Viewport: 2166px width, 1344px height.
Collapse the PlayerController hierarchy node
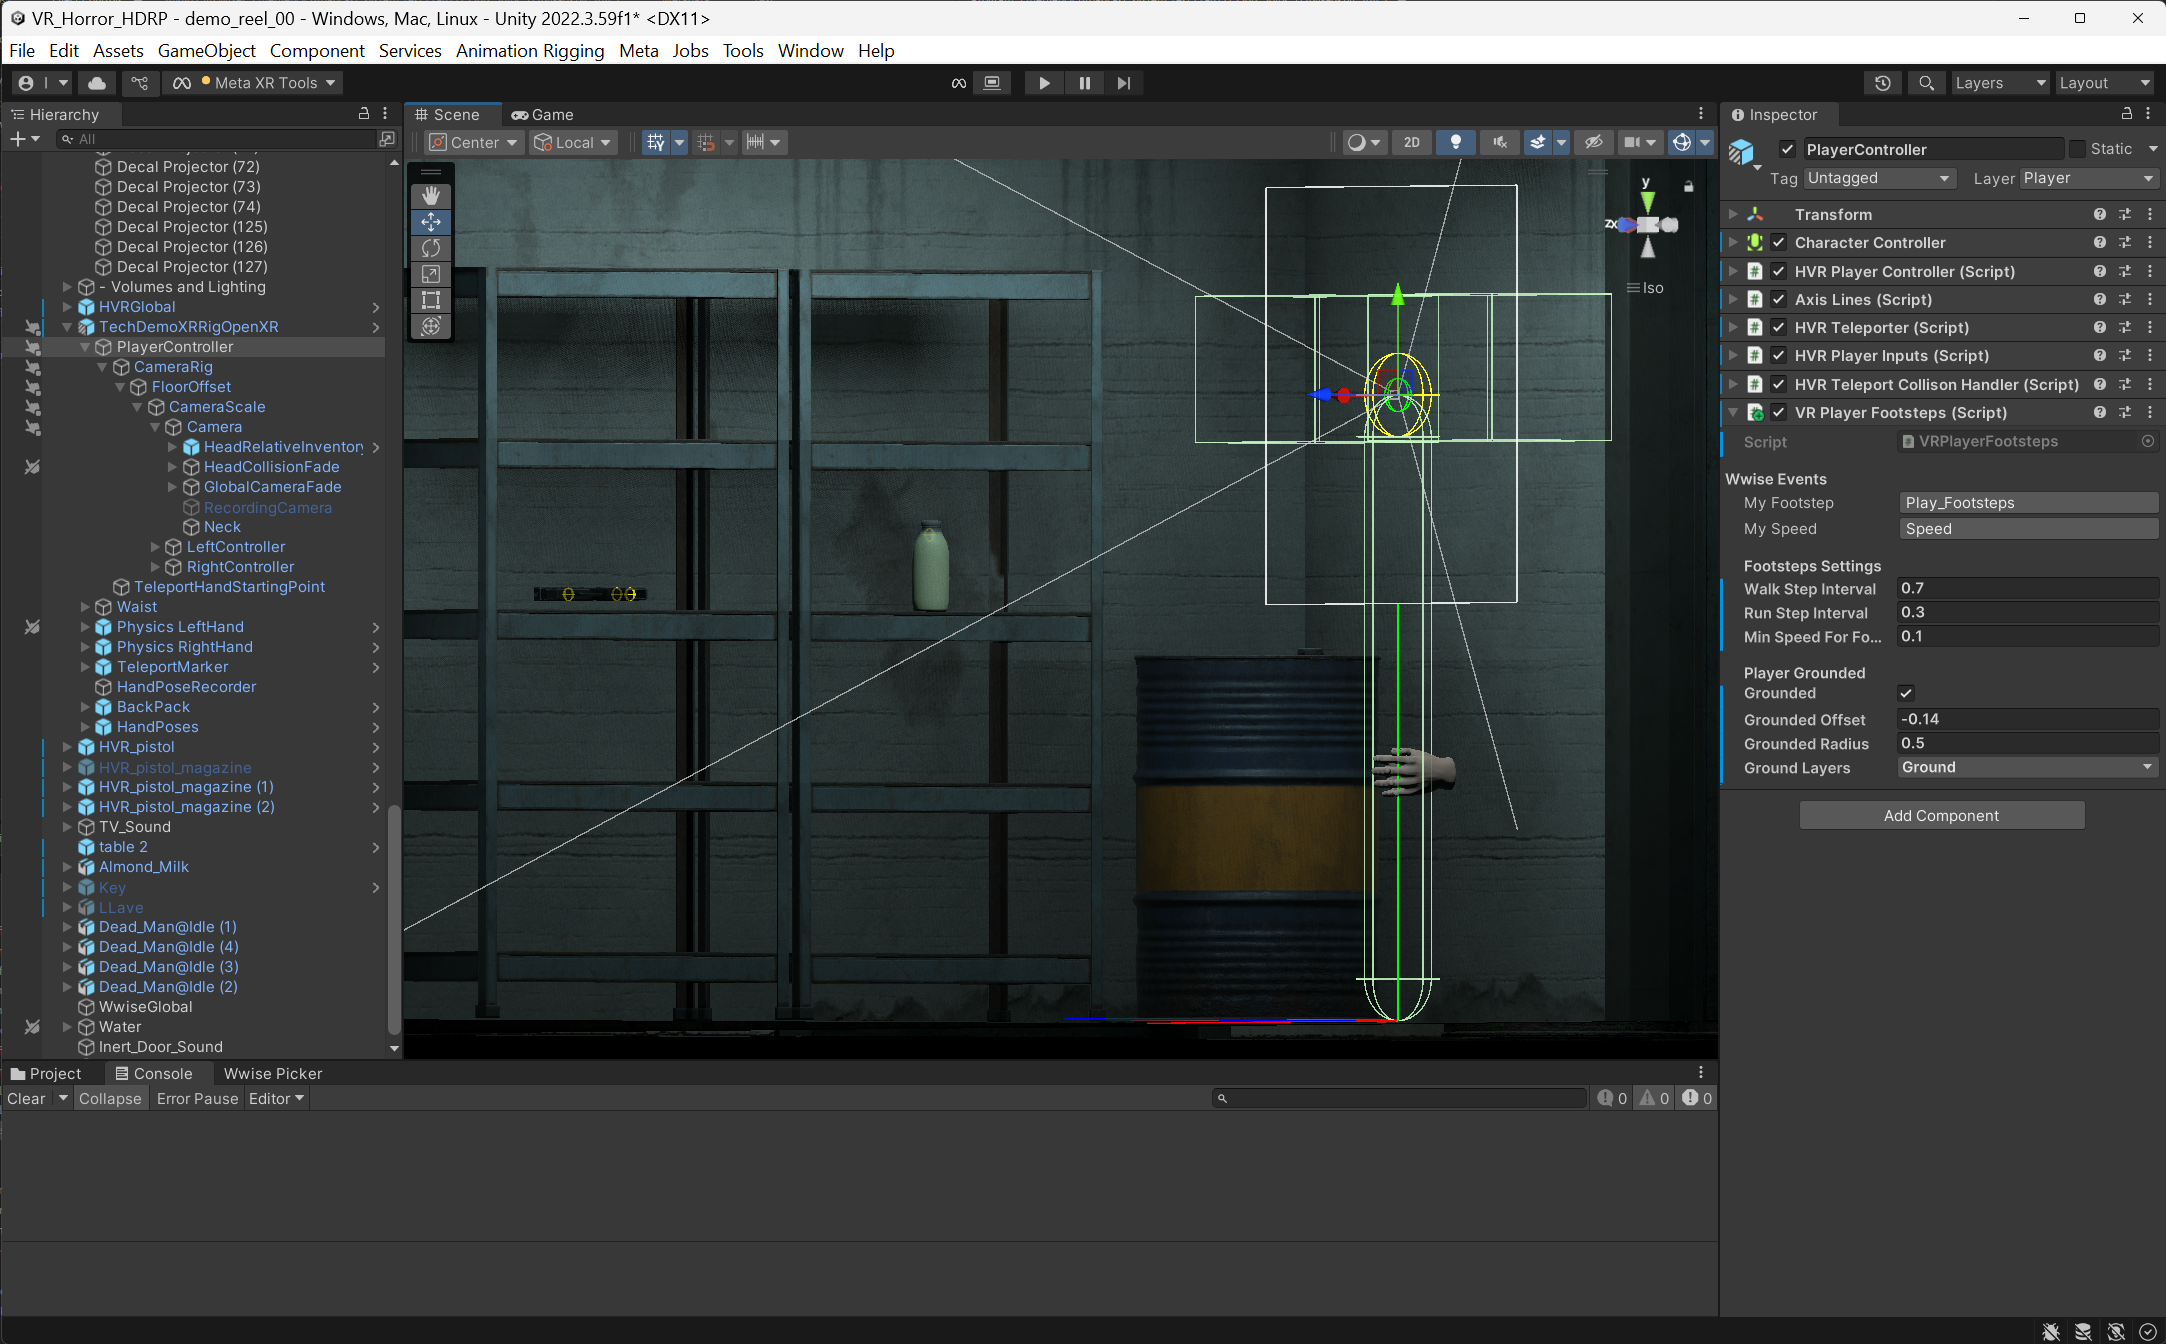(85, 347)
